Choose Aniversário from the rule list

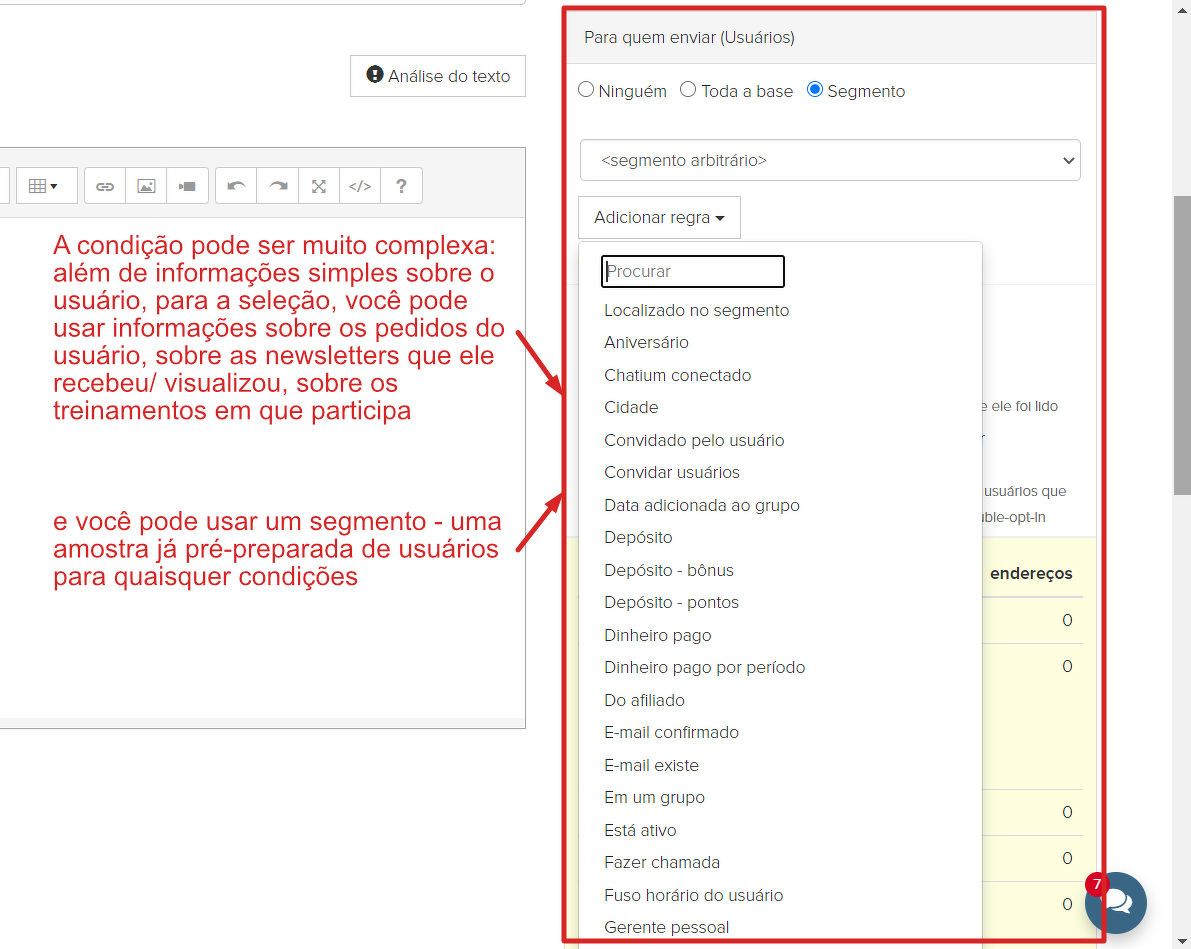(646, 342)
